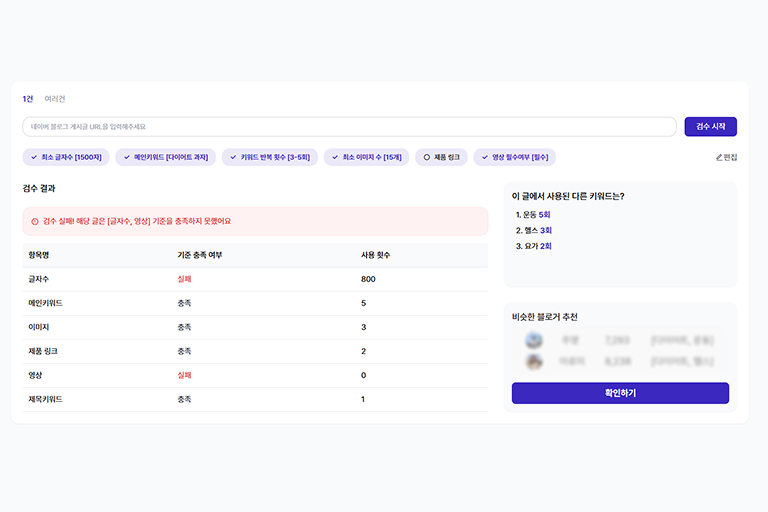The image size is (768, 512).
Task: Click the checkmark icon in 메인키워드 chip
Action: [127, 157]
